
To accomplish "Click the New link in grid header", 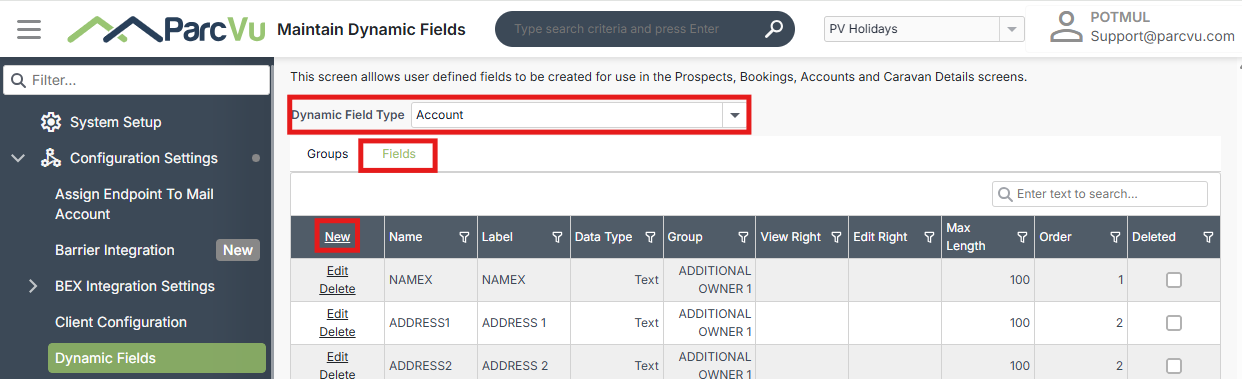I will point(337,237).
